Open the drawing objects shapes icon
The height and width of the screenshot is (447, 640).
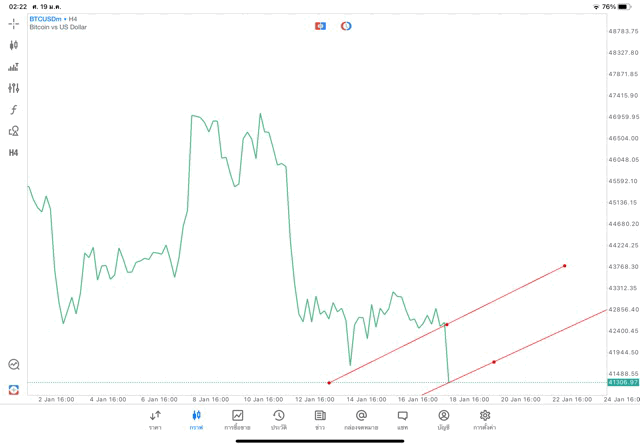tap(14, 131)
